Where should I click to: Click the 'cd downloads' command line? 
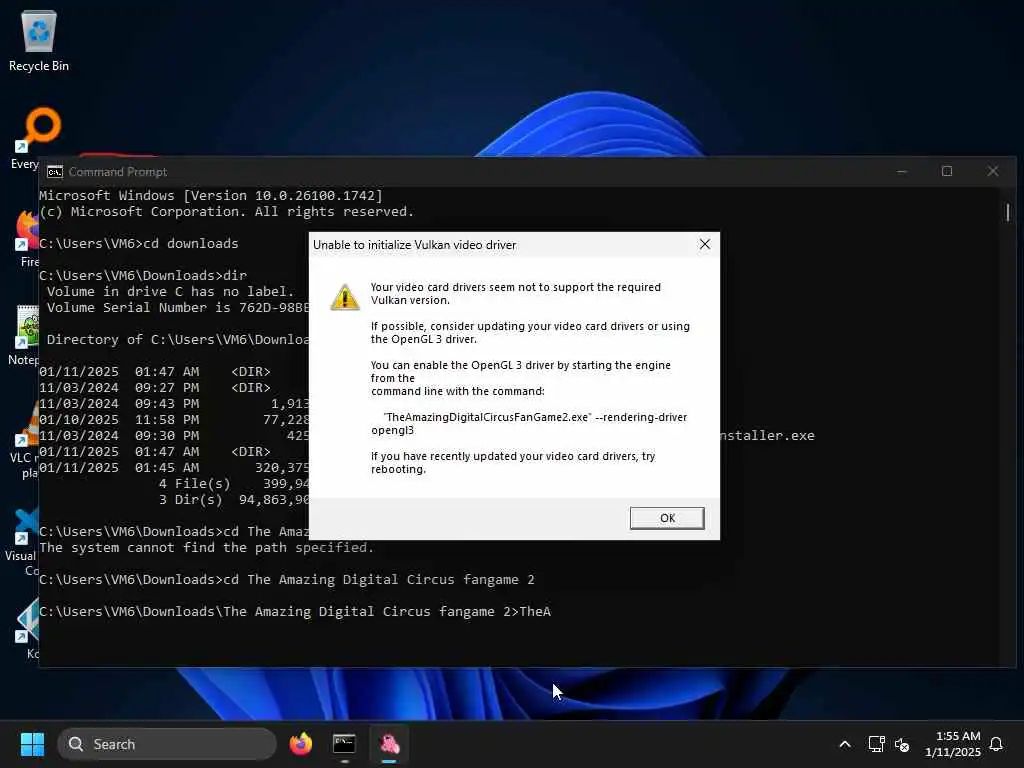138,244
